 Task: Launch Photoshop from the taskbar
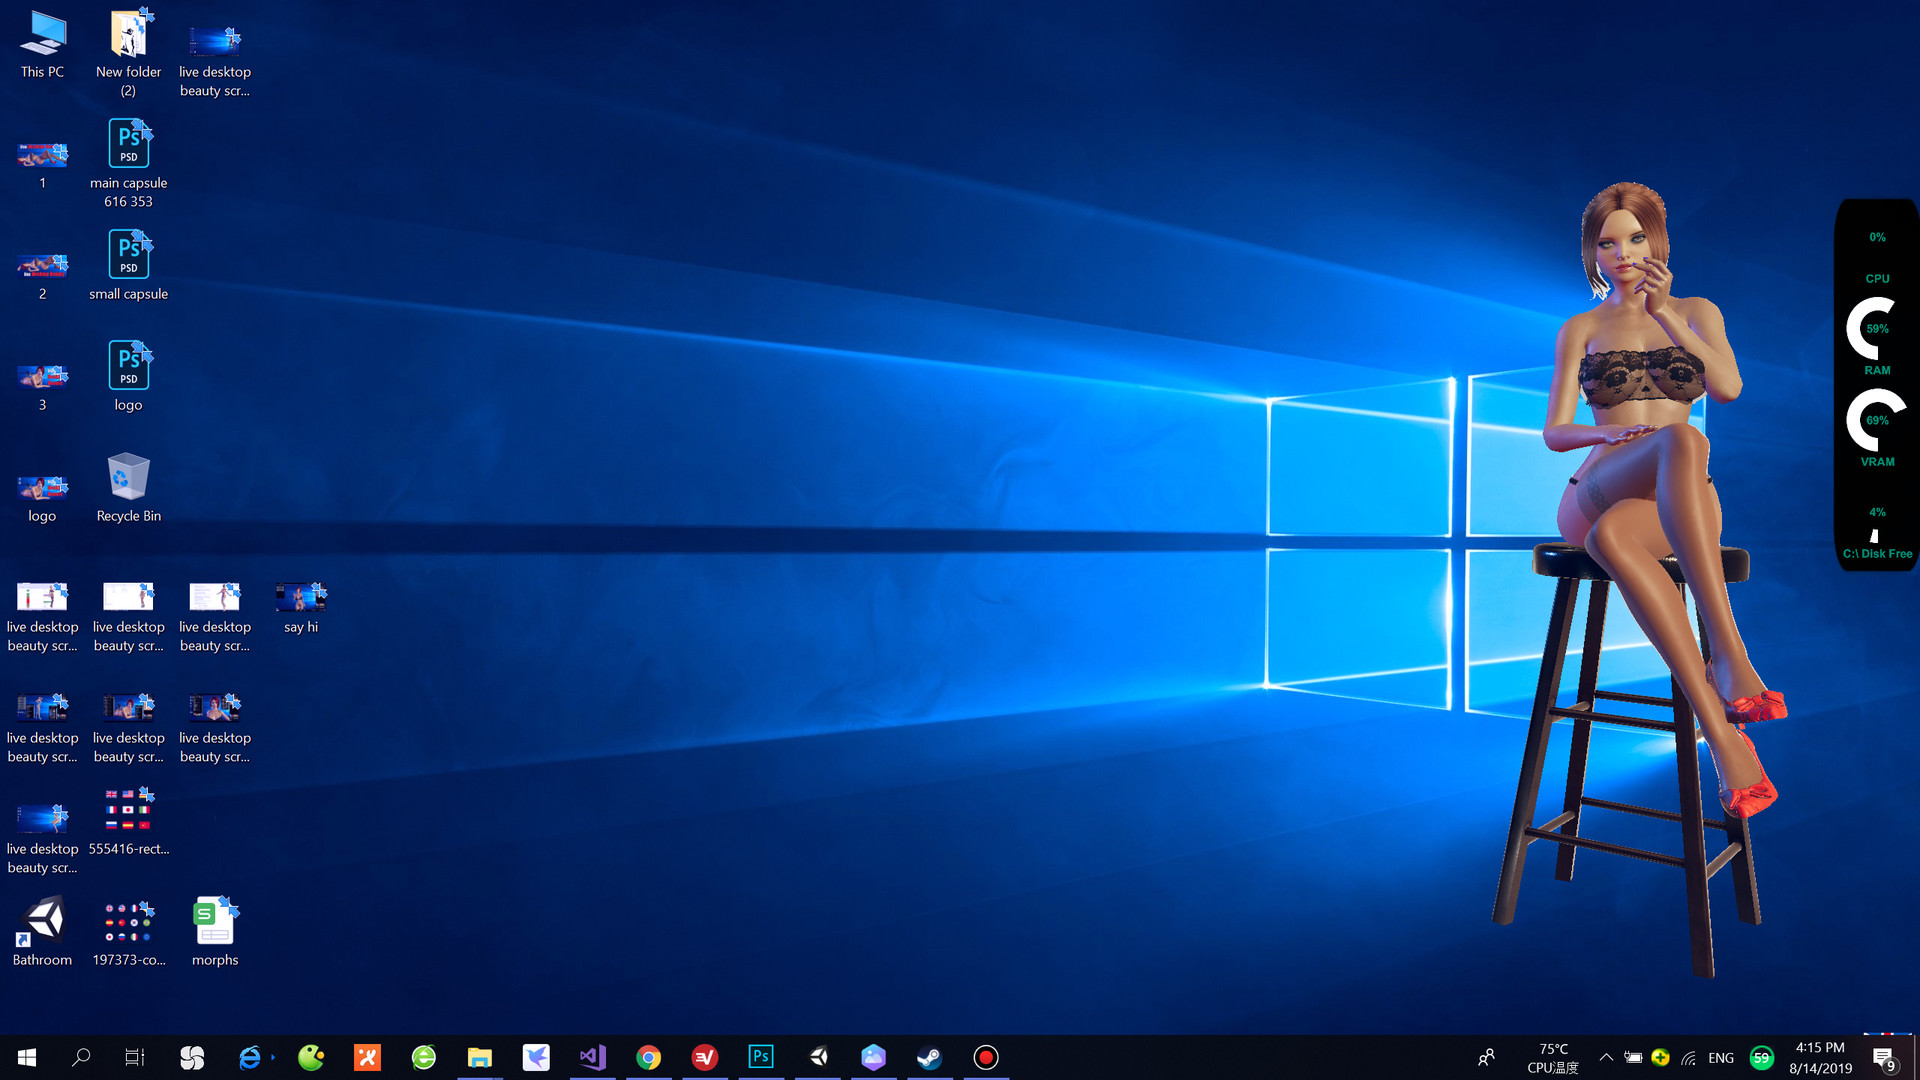click(x=761, y=1057)
